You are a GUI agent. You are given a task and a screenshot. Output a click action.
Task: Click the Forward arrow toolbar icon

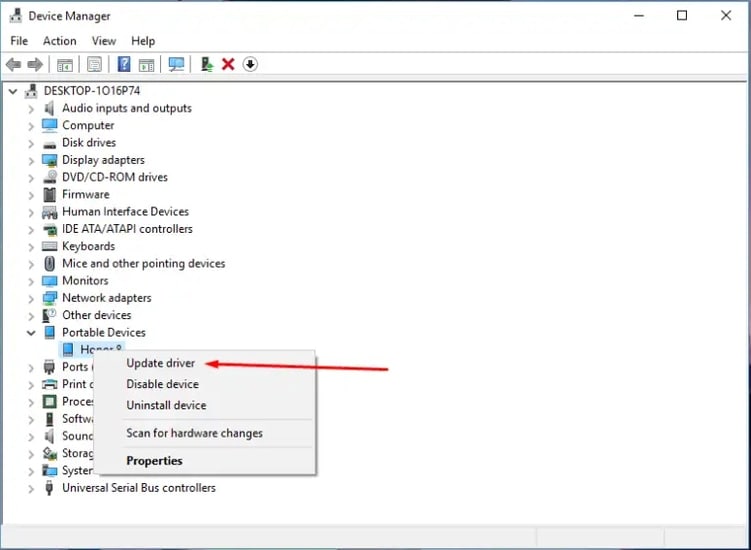35,64
